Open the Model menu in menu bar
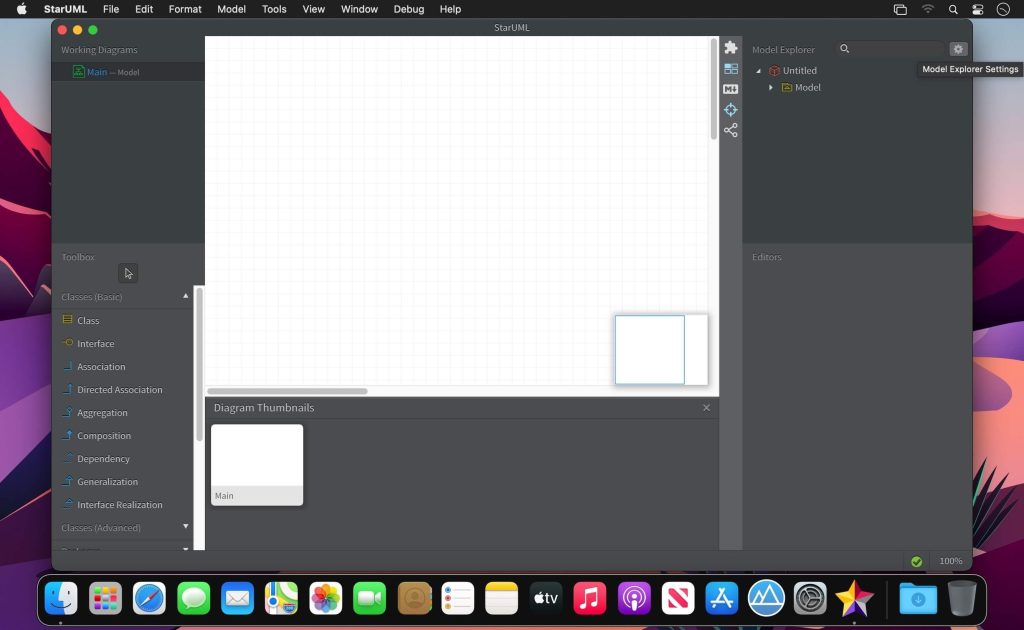Viewport: 1024px width, 630px height. [231, 9]
